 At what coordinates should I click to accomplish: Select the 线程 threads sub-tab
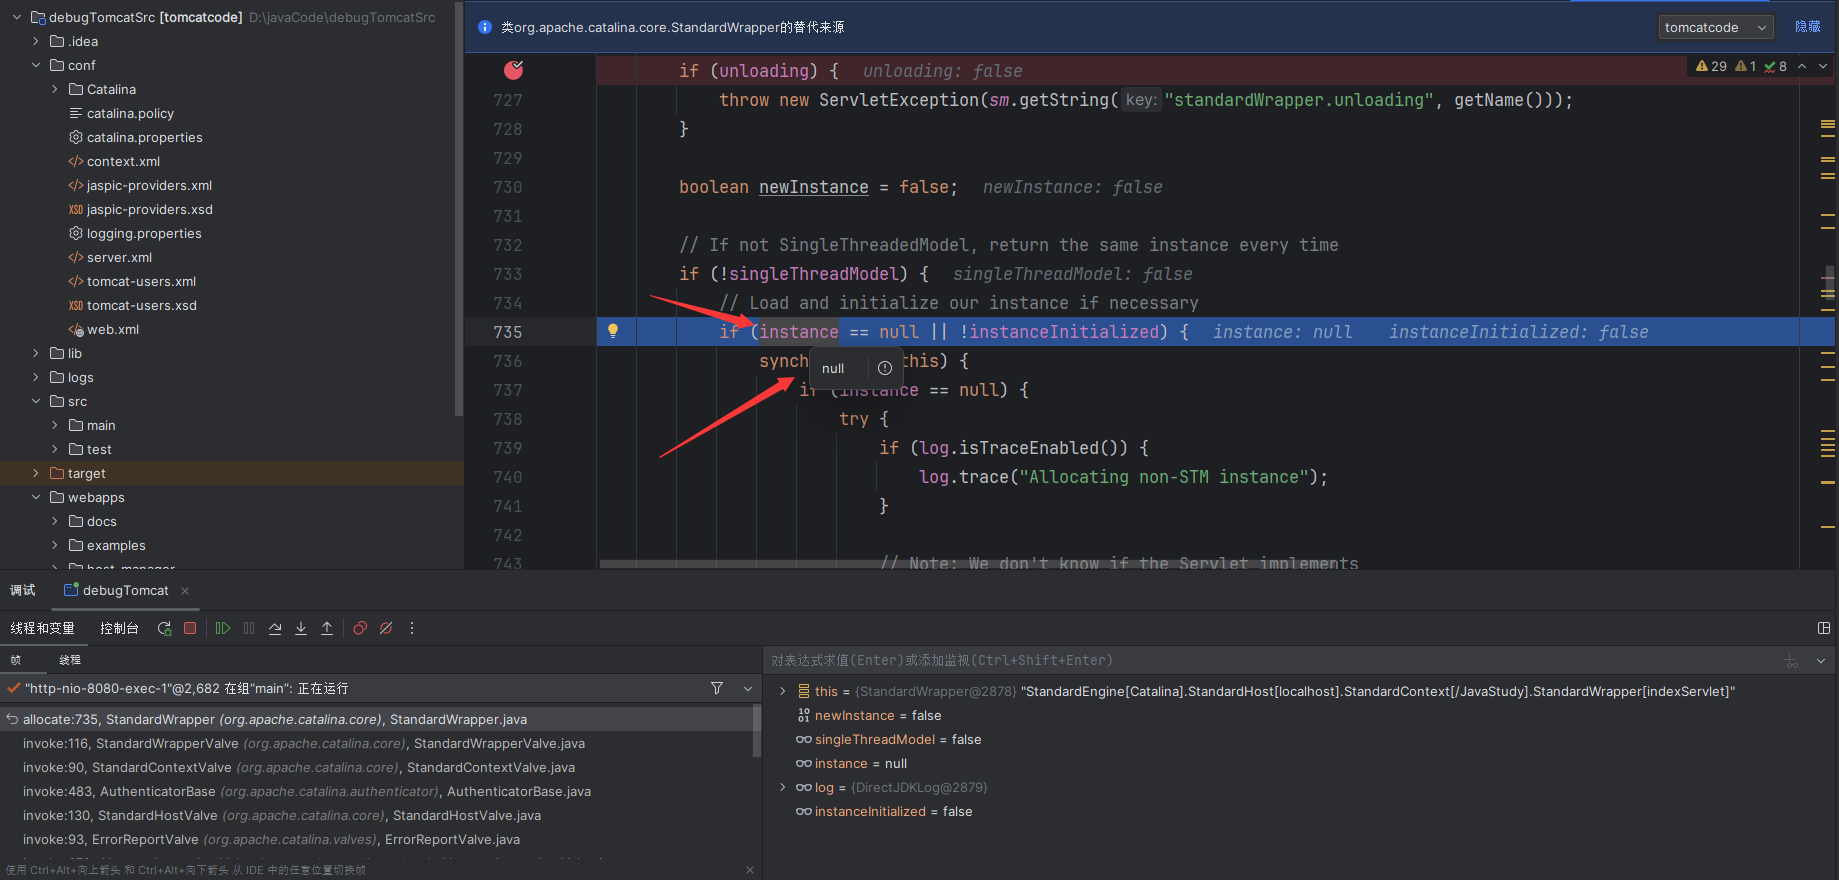pyautogui.click(x=70, y=660)
